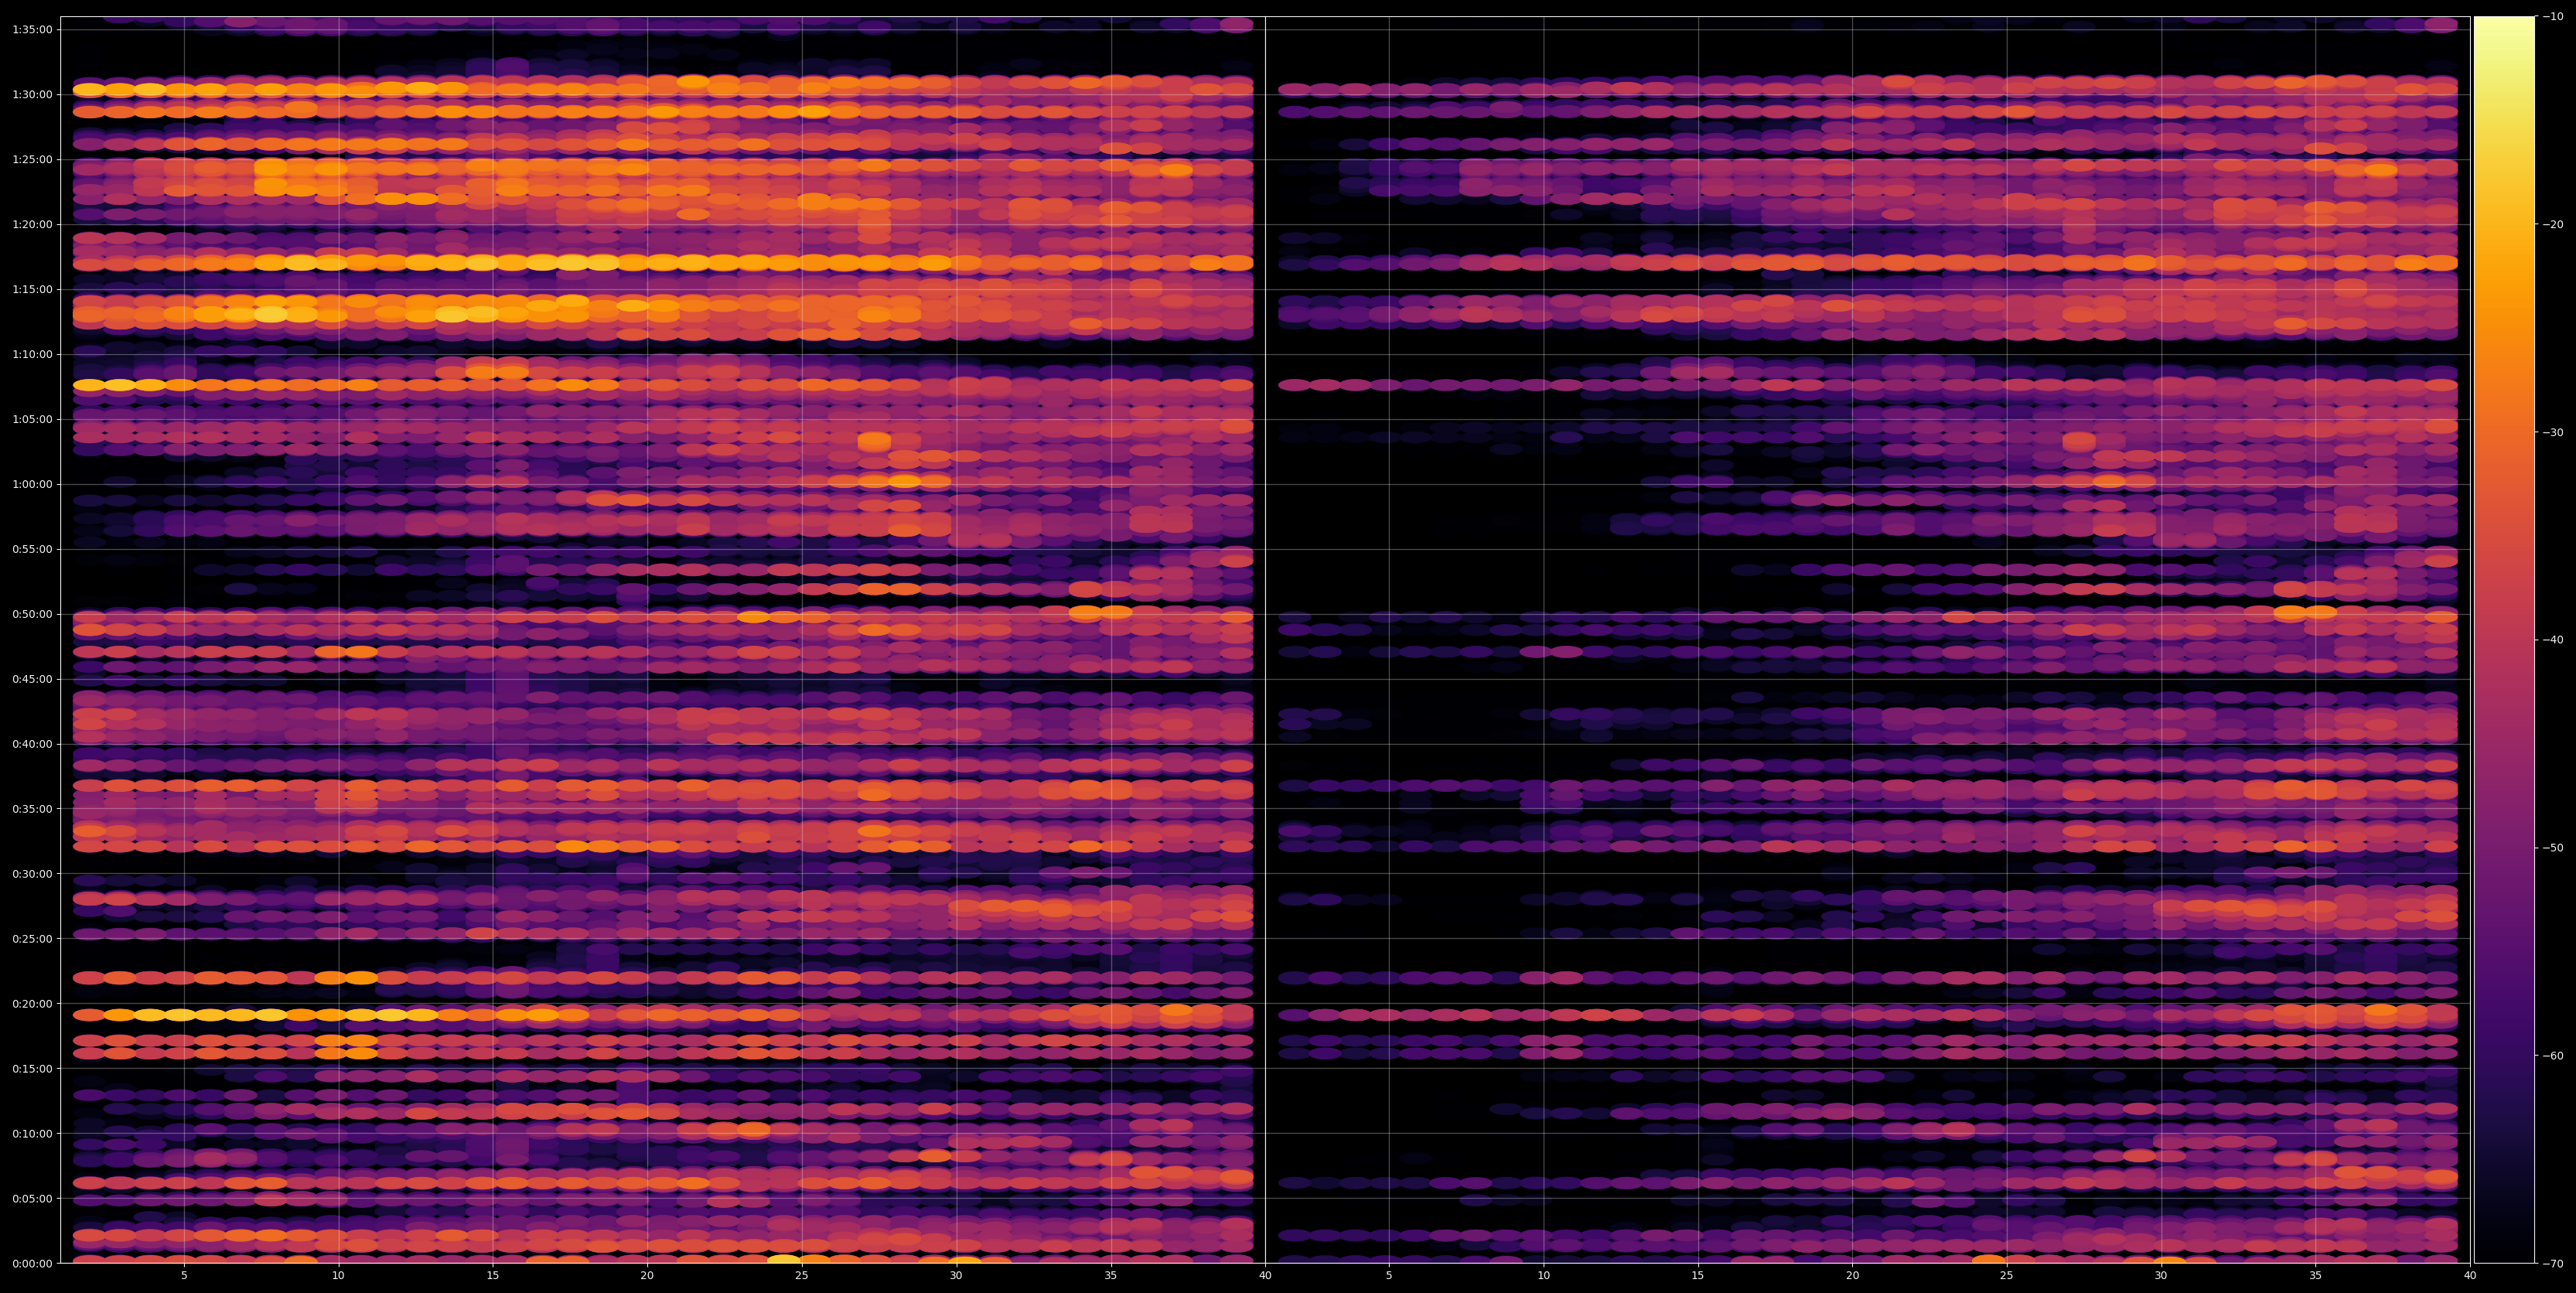Click x-axis label 5 under right heatmap
Screen dimensions: 2576x1293
point(1389,1276)
